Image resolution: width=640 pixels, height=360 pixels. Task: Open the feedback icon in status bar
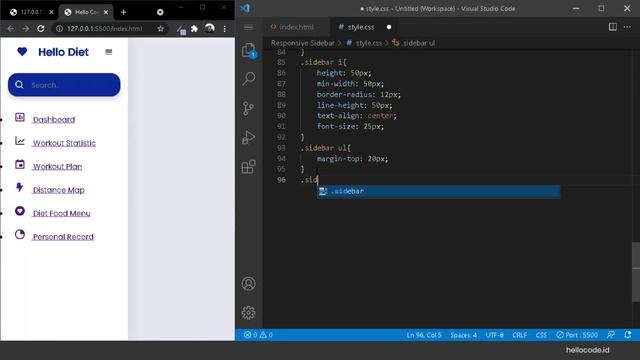611,335
